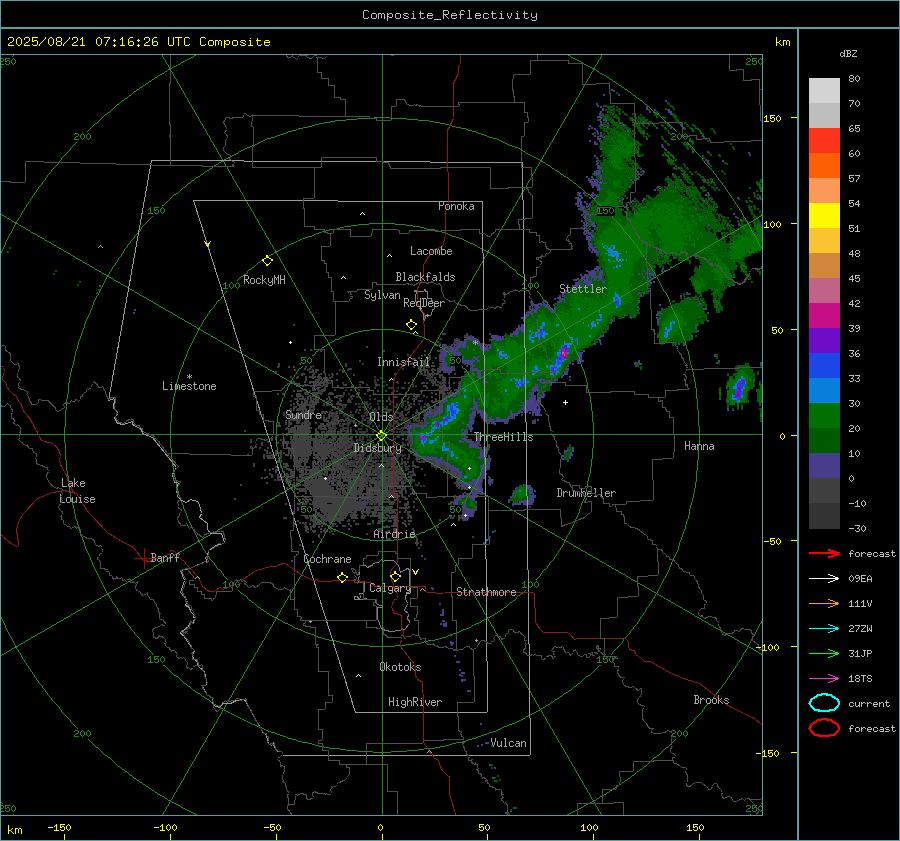Screen dimensions: 900x841
Task: Select the bright yellow 54-51 dBZ swatch
Action: pyautogui.click(x=824, y=216)
